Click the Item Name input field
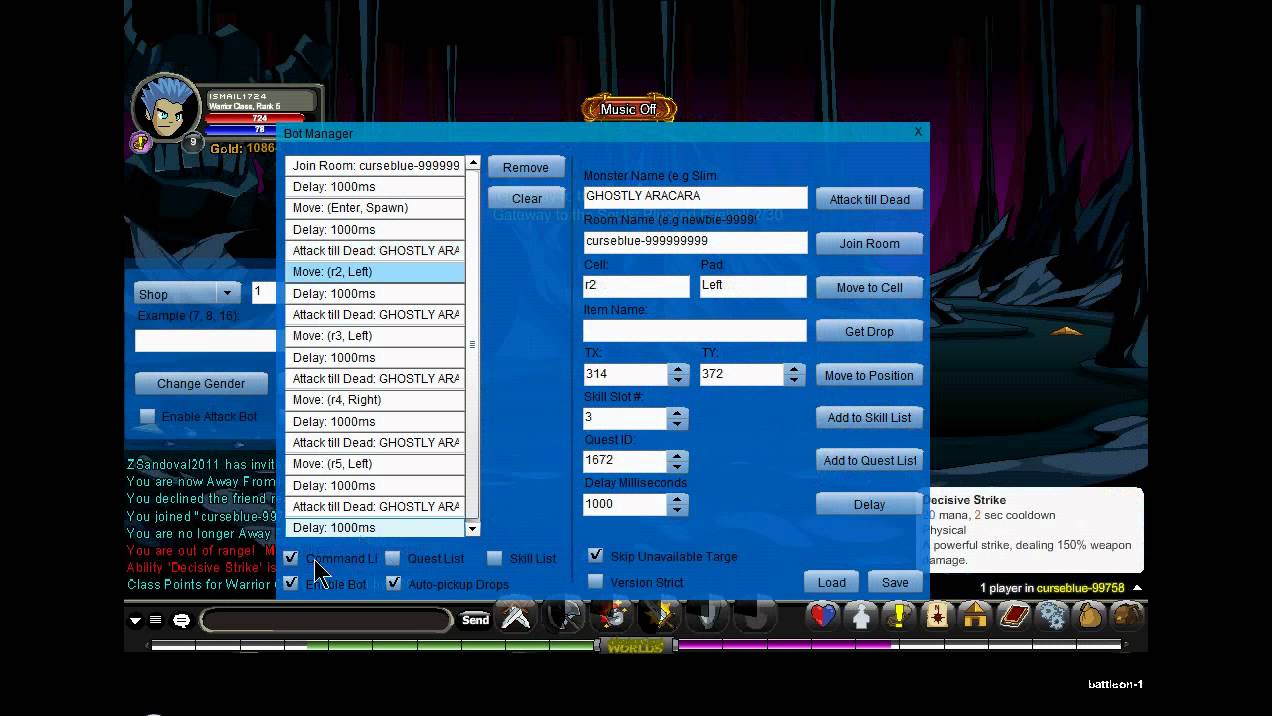 (x=695, y=330)
